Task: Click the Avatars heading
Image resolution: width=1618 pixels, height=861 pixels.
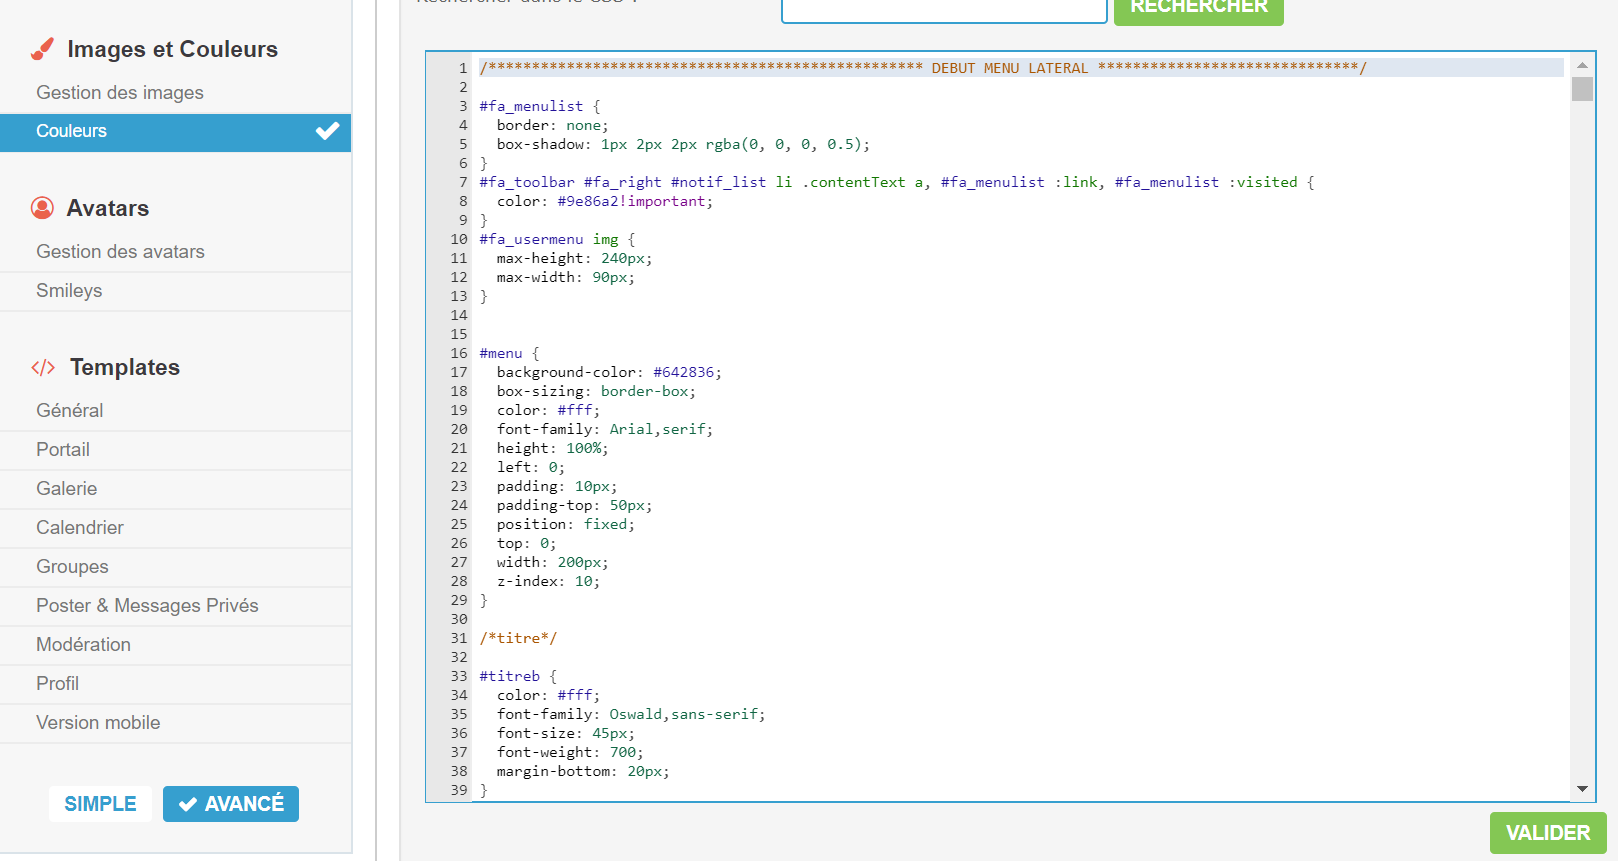Action: [108, 208]
